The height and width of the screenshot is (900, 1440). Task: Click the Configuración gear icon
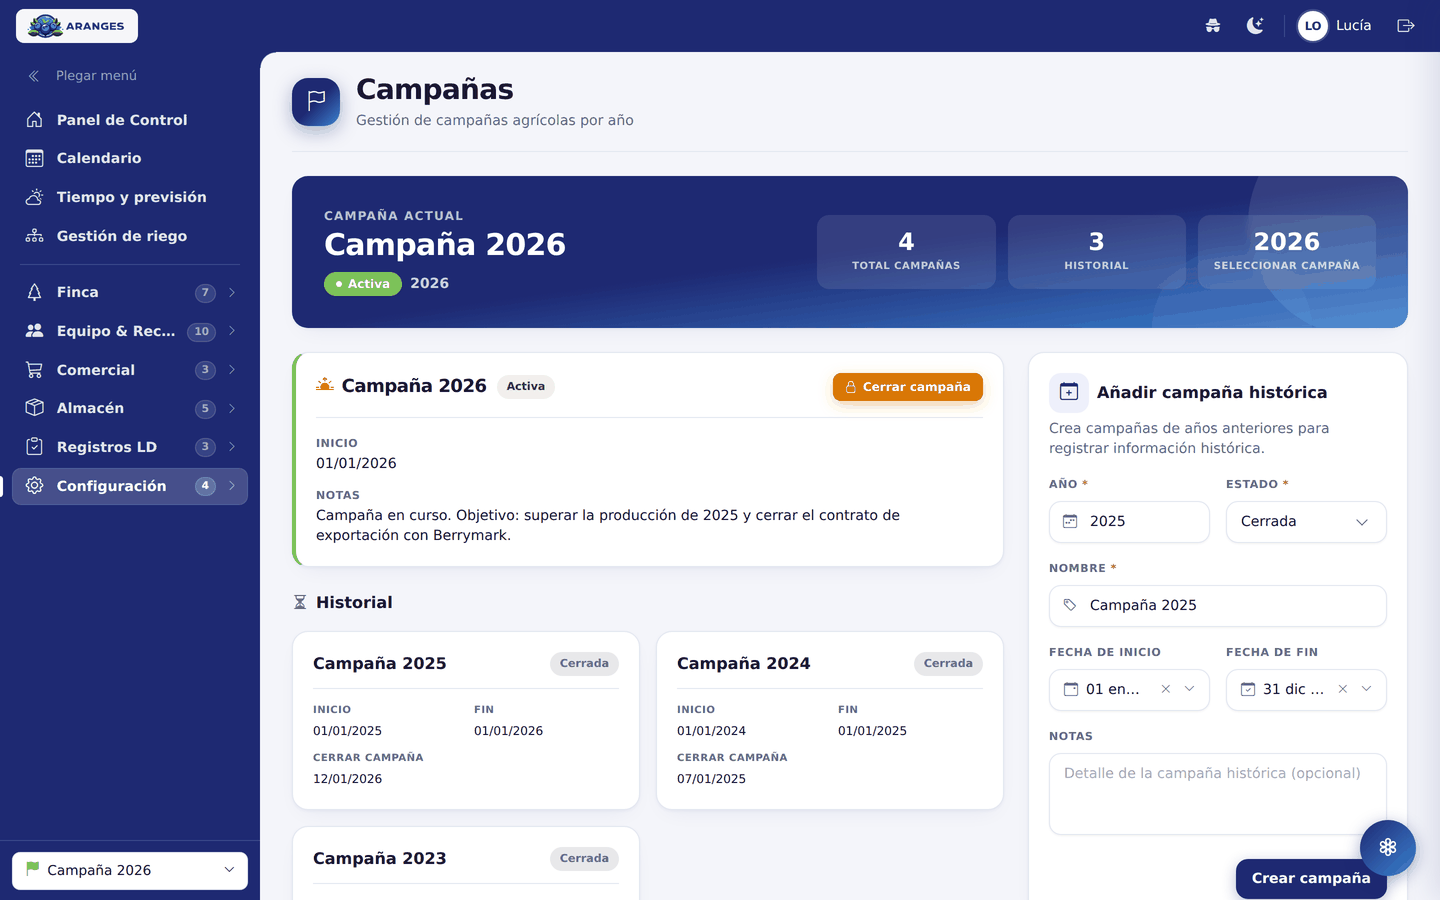35,486
